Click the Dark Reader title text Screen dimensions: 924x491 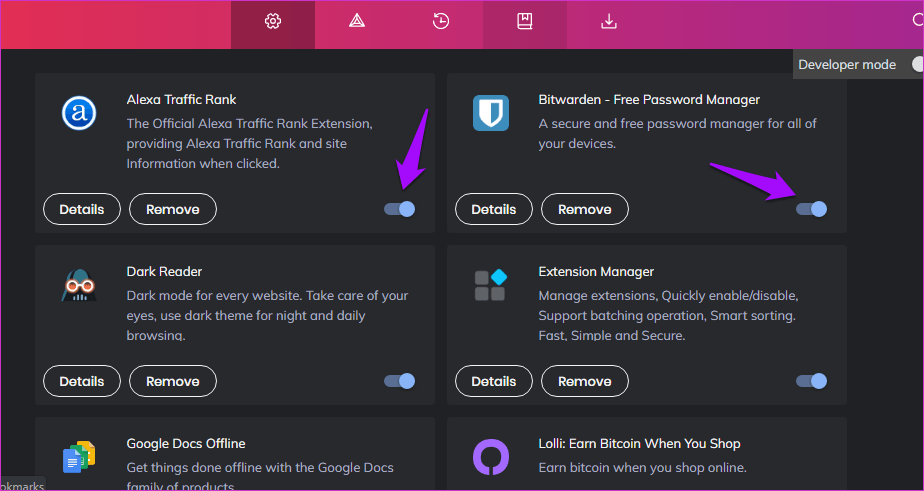coord(164,272)
